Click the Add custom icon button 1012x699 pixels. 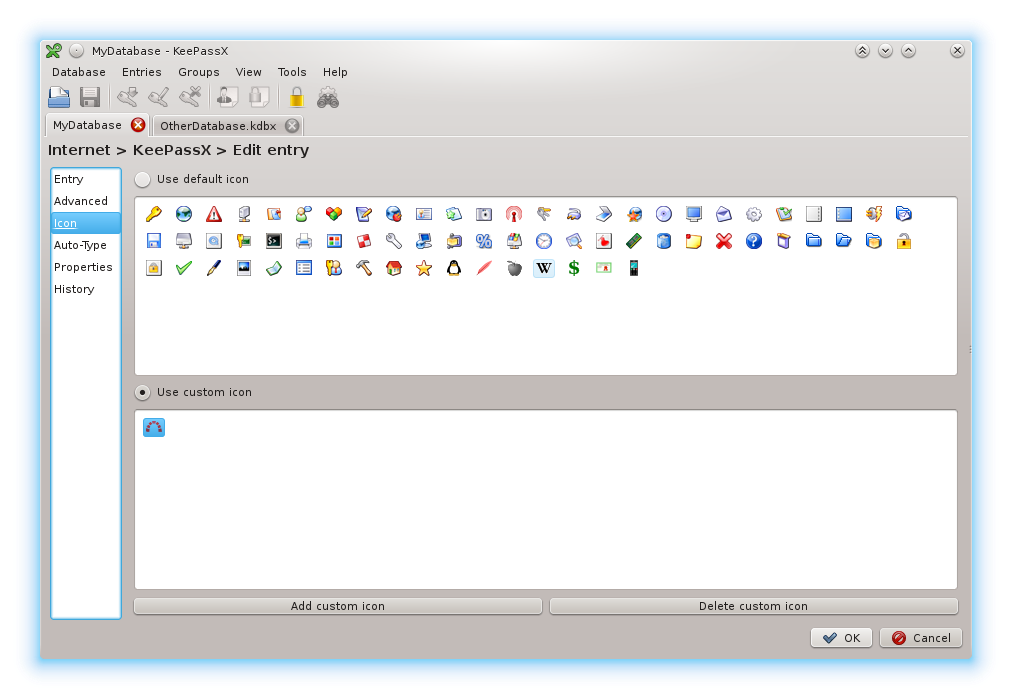338,606
